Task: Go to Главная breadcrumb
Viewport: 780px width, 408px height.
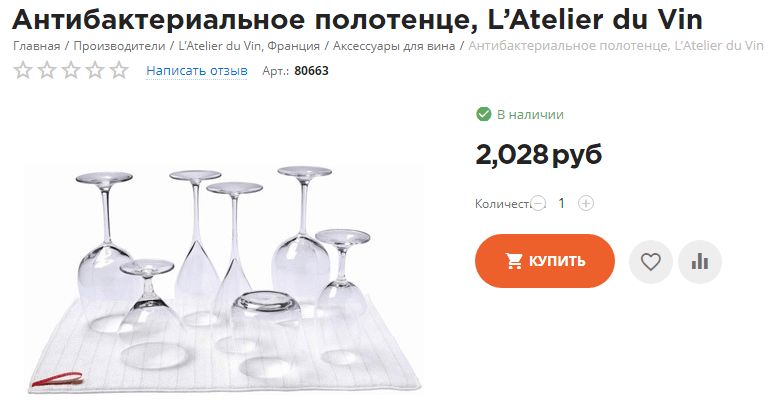Action: tap(36, 46)
